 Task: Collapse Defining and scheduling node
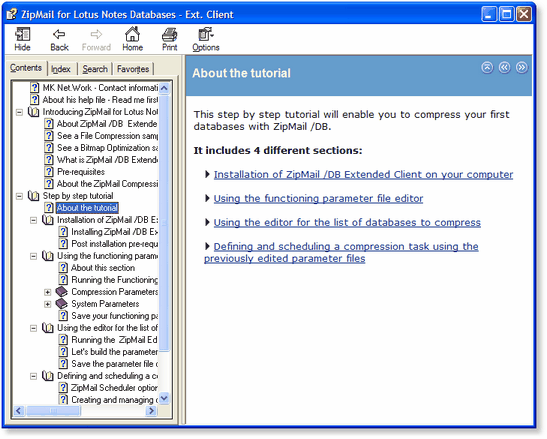pos(33,376)
